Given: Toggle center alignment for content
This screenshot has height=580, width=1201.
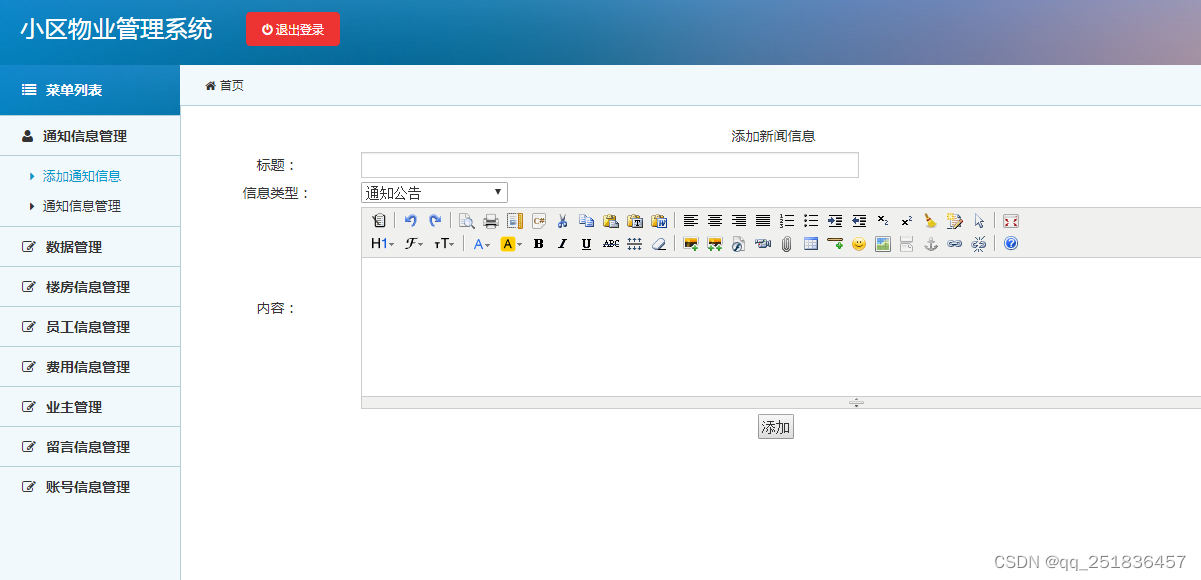Looking at the screenshot, I should [x=713, y=220].
